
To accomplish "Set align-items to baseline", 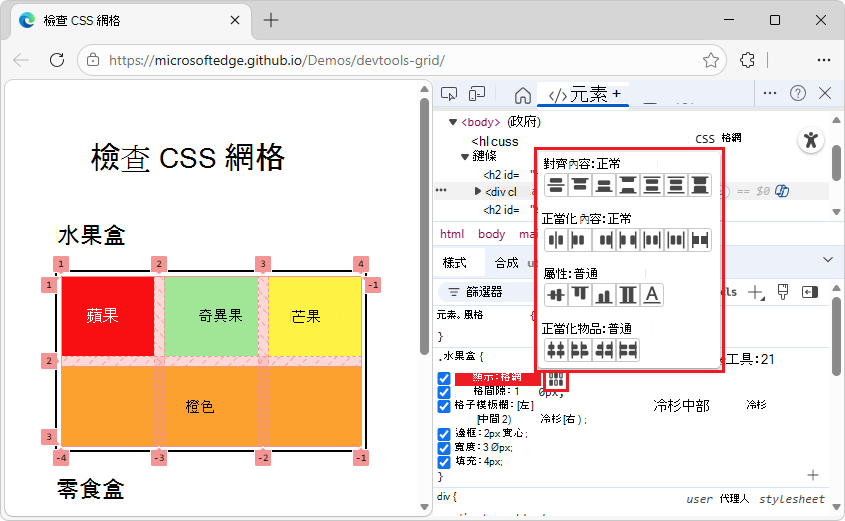I will click(x=652, y=295).
